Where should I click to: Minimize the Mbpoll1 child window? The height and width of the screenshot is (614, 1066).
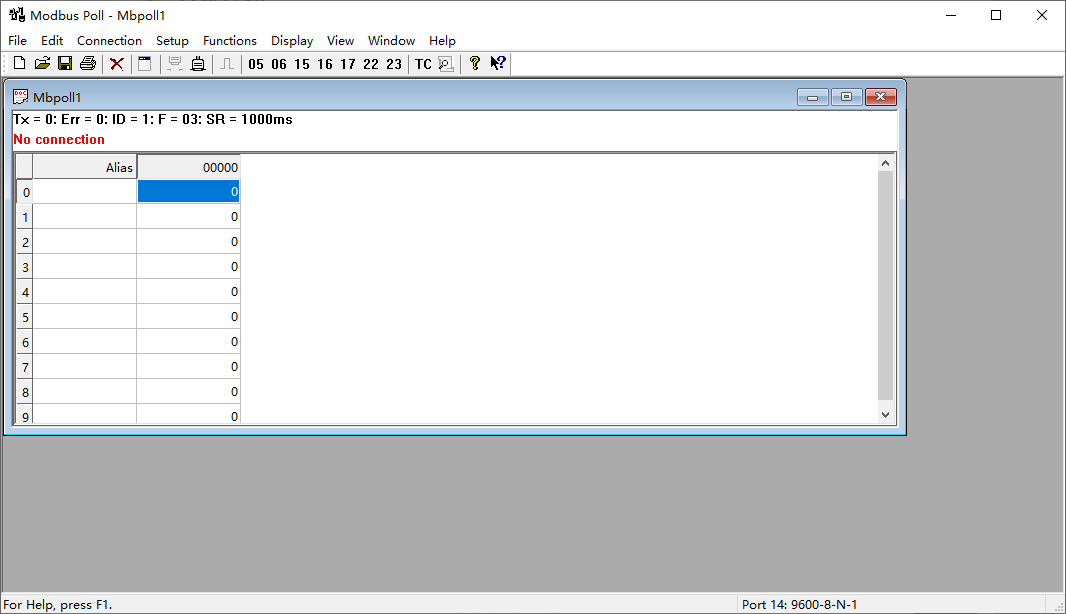[x=812, y=97]
